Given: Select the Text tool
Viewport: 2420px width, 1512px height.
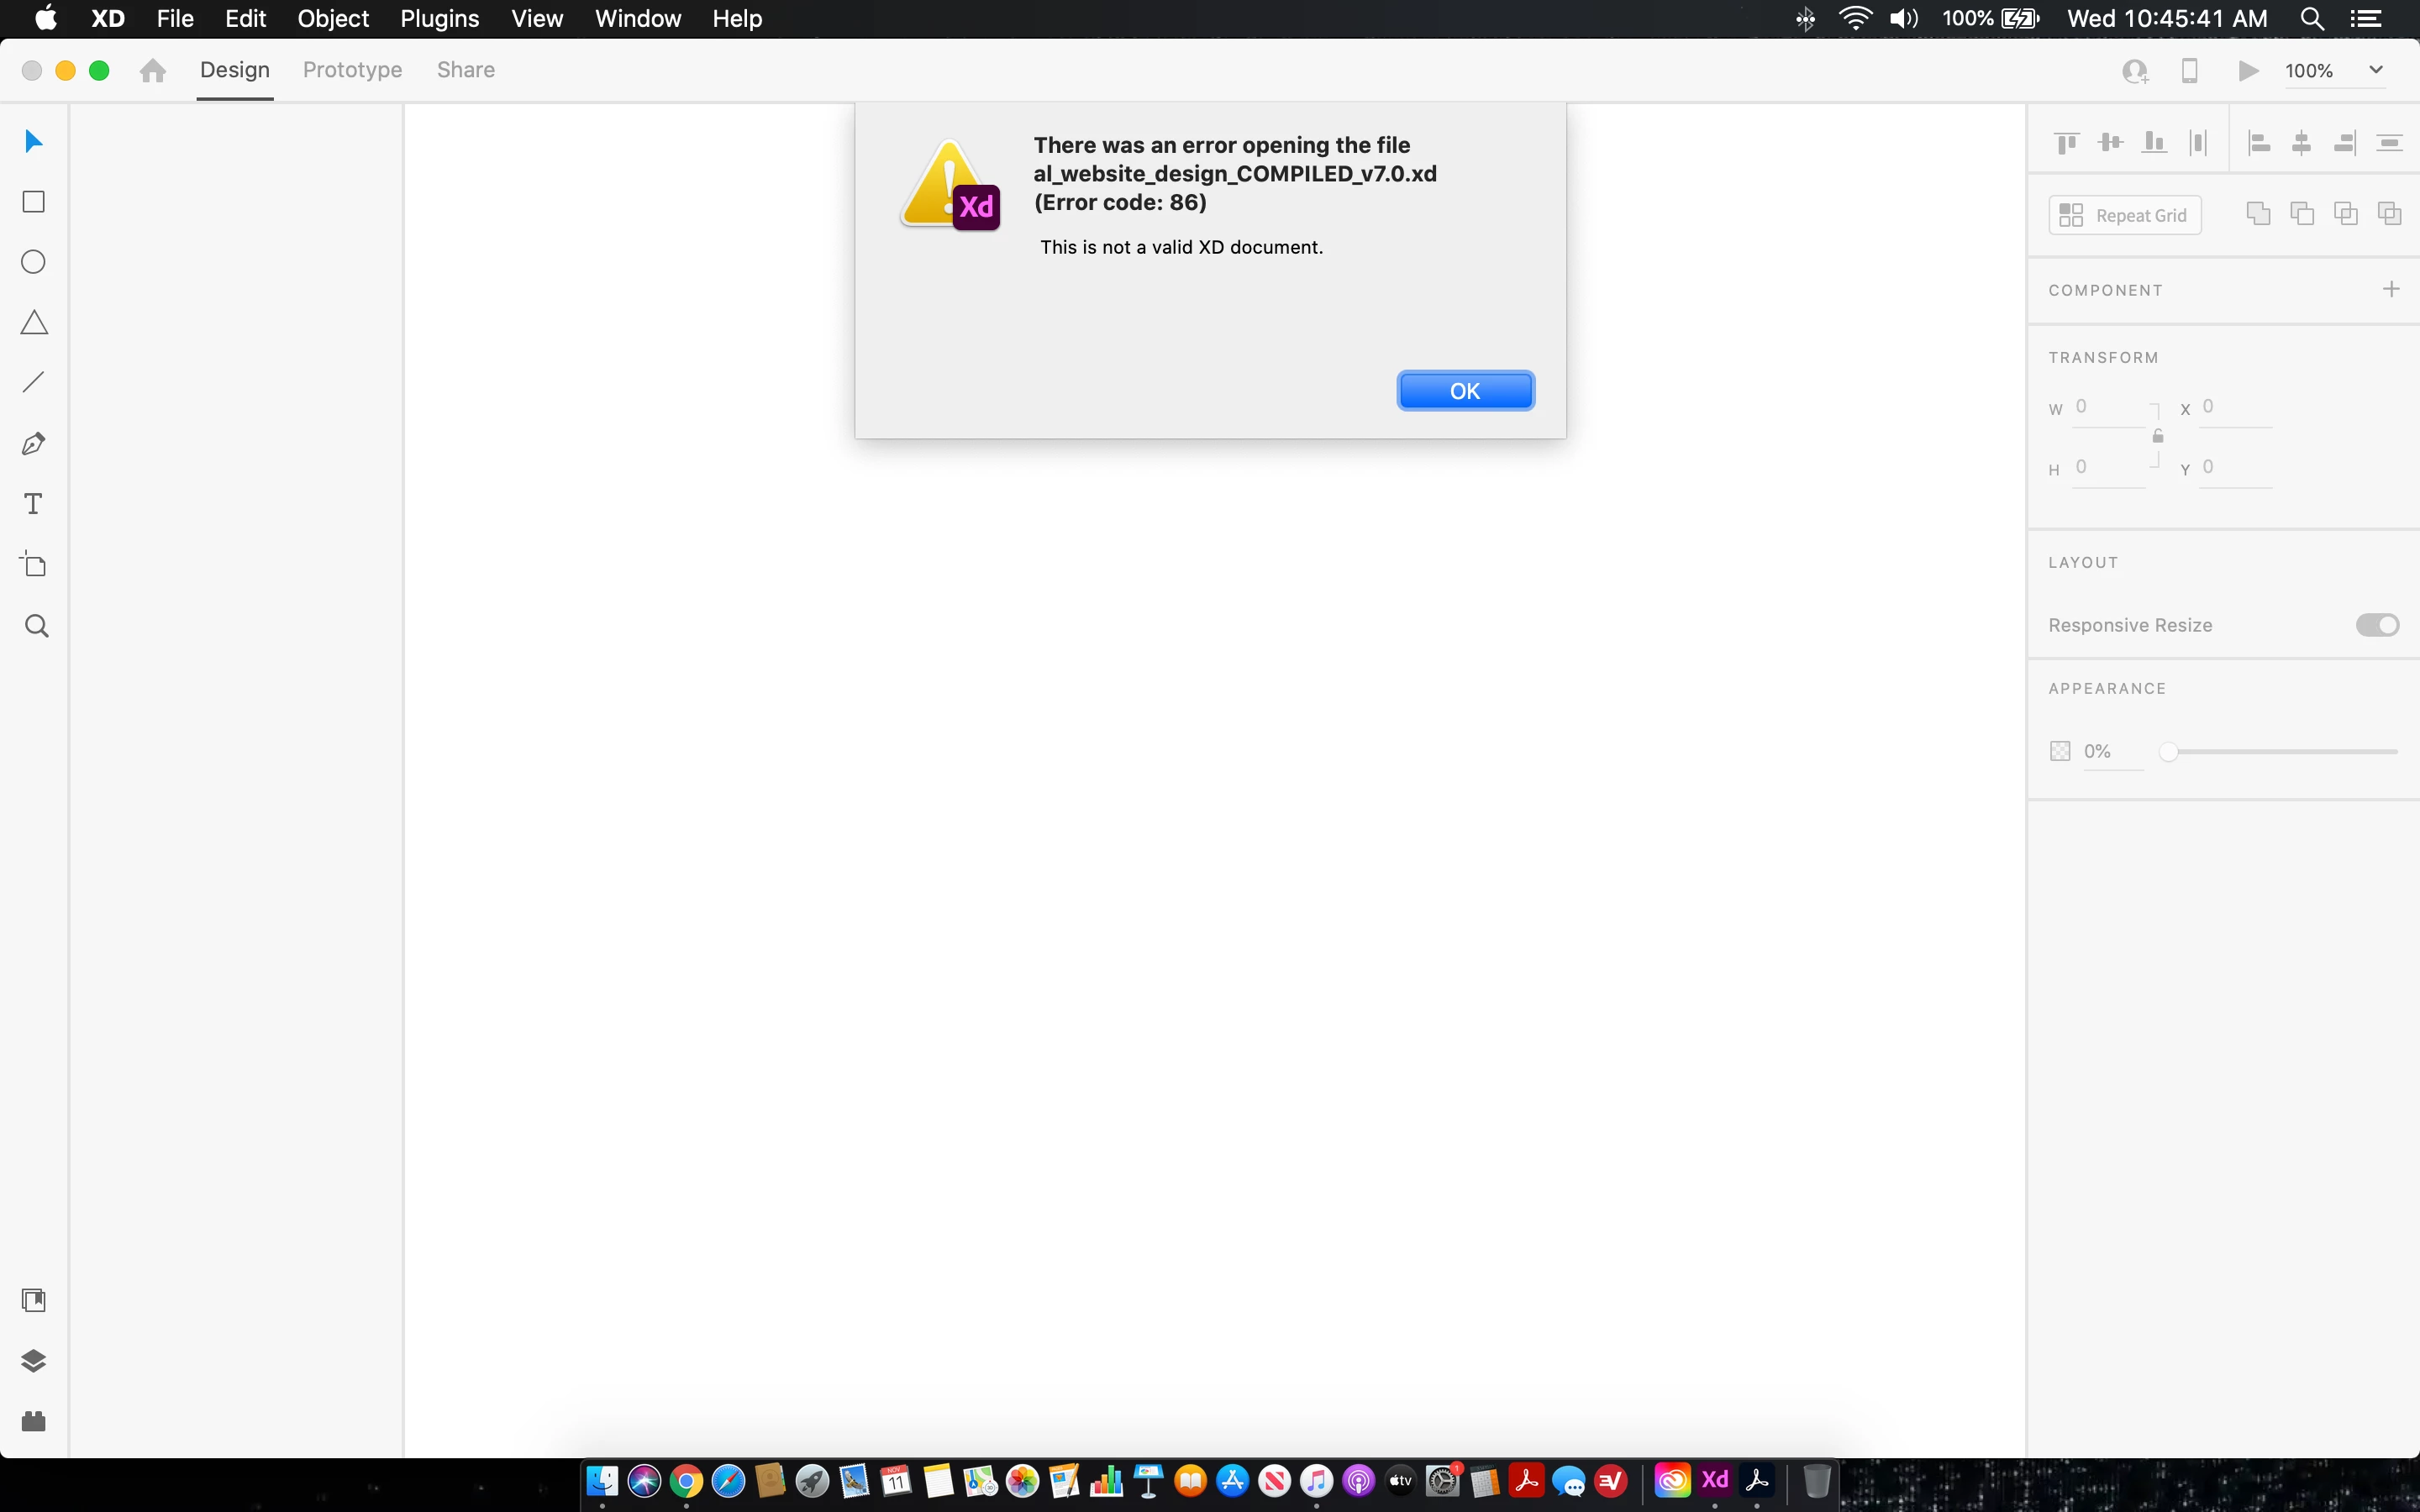Looking at the screenshot, I should click(x=34, y=504).
